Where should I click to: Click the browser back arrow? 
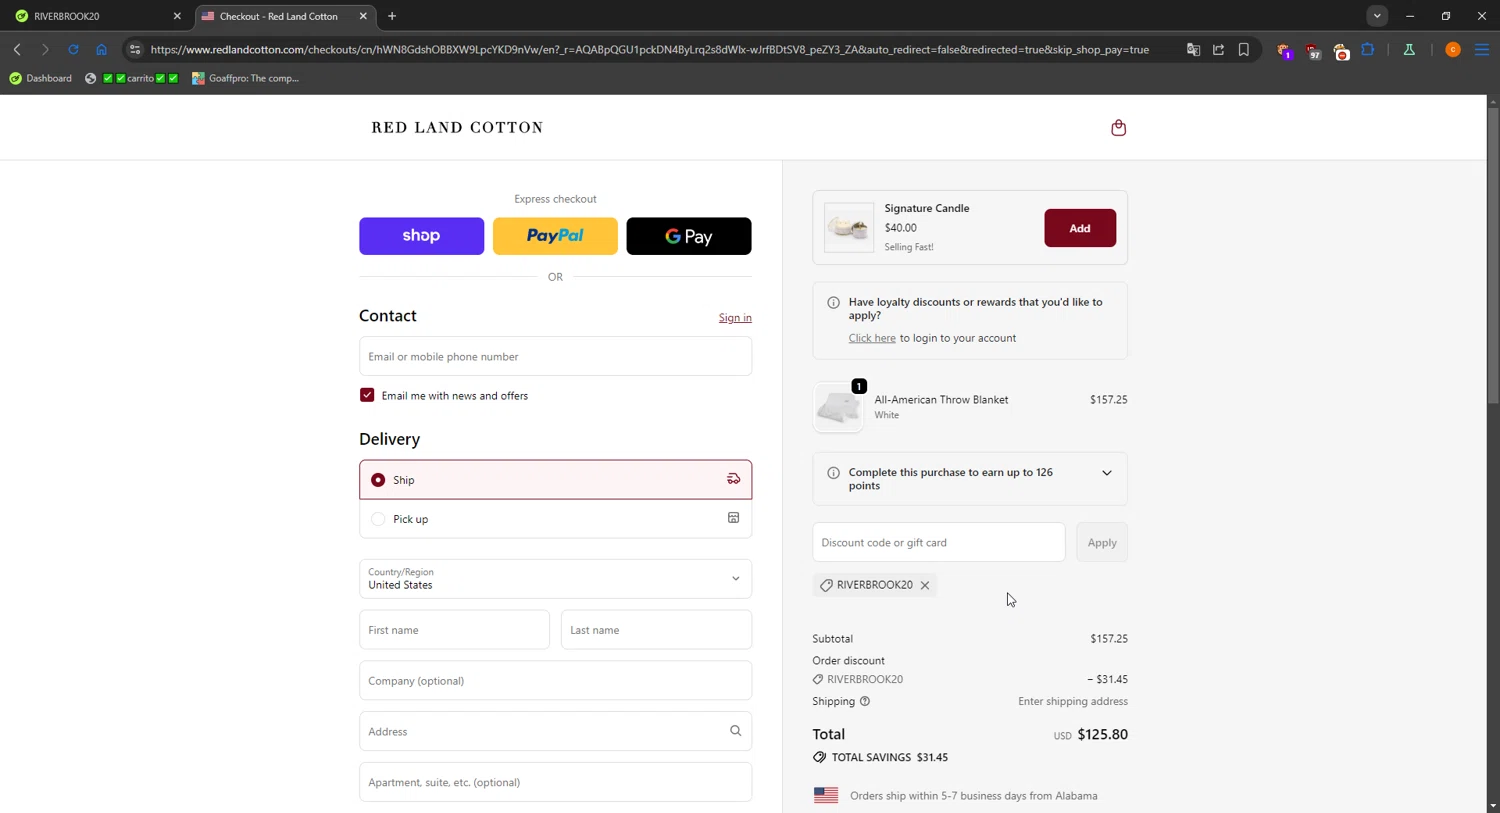(17, 49)
